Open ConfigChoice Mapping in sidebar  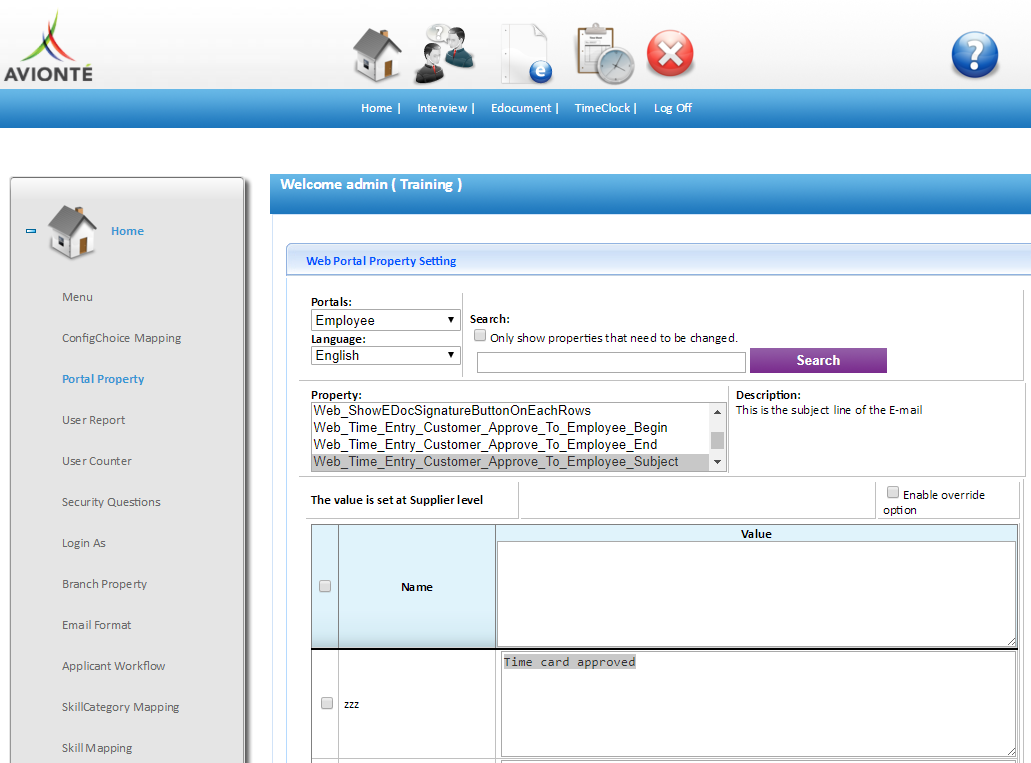(122, 338)
